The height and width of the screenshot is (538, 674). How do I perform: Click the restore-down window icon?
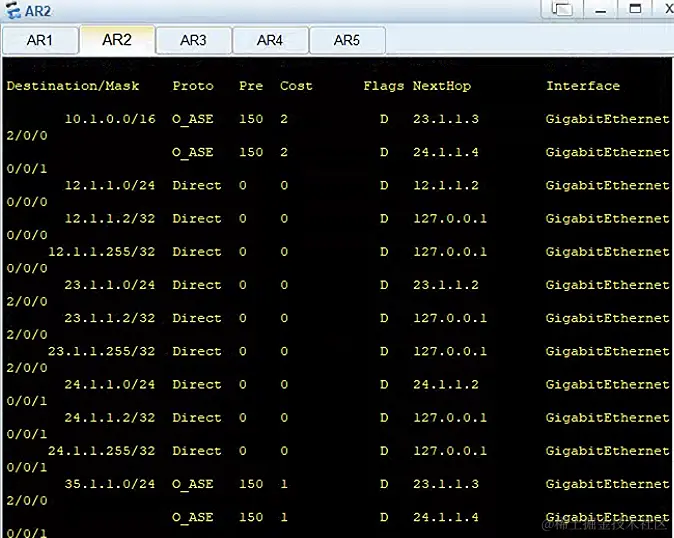point(562,9)
